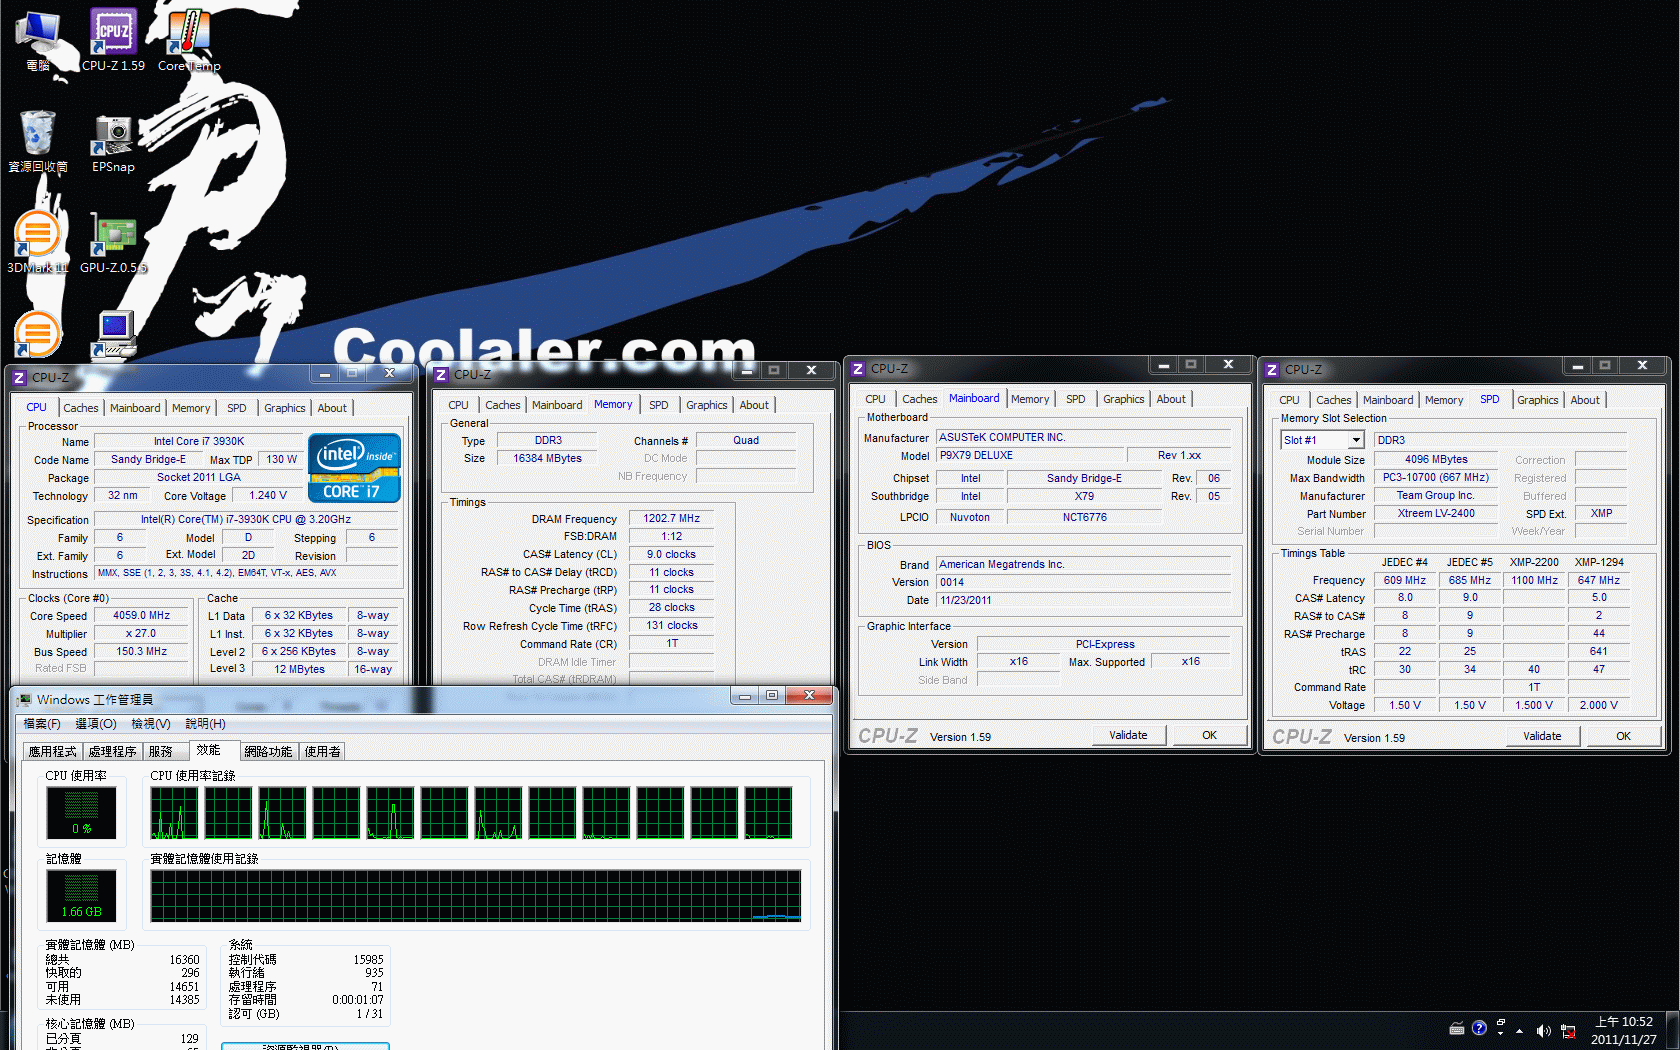1680x1050 pixels.
Task: Open the Recycle Bin desktop icon
Action: [x=38, y=141]
